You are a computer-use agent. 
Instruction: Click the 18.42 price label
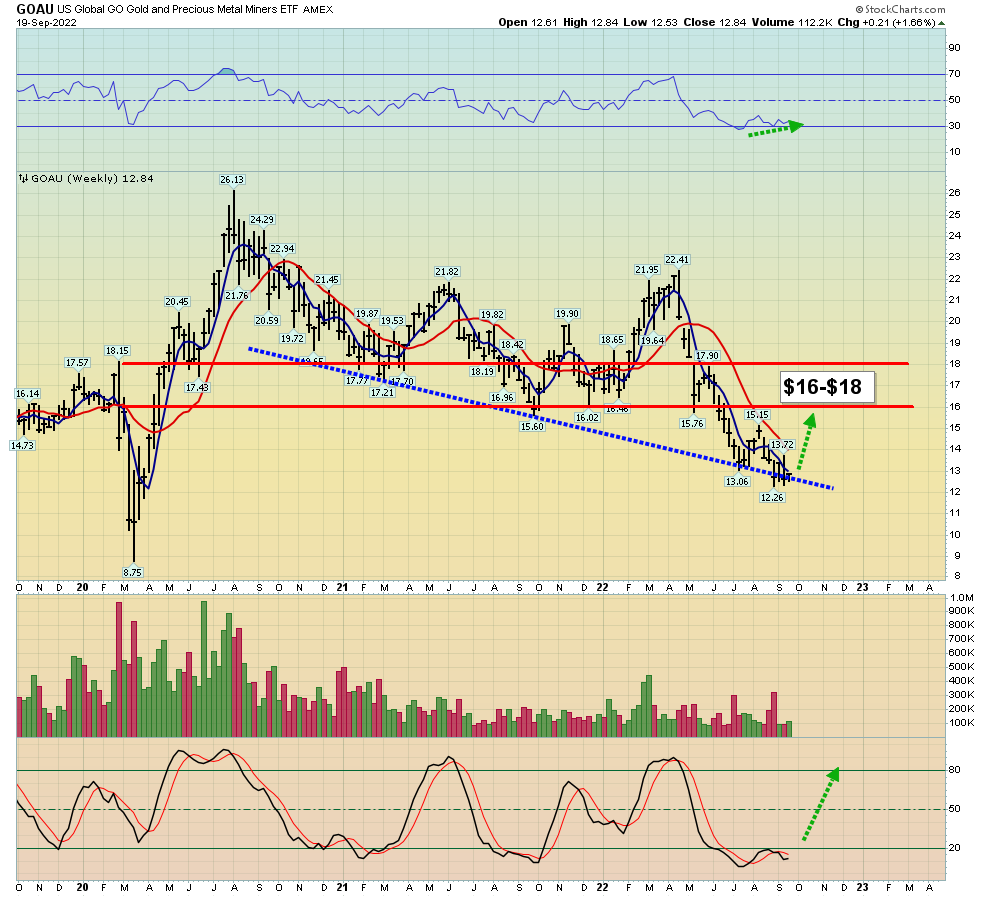point(512,345)
